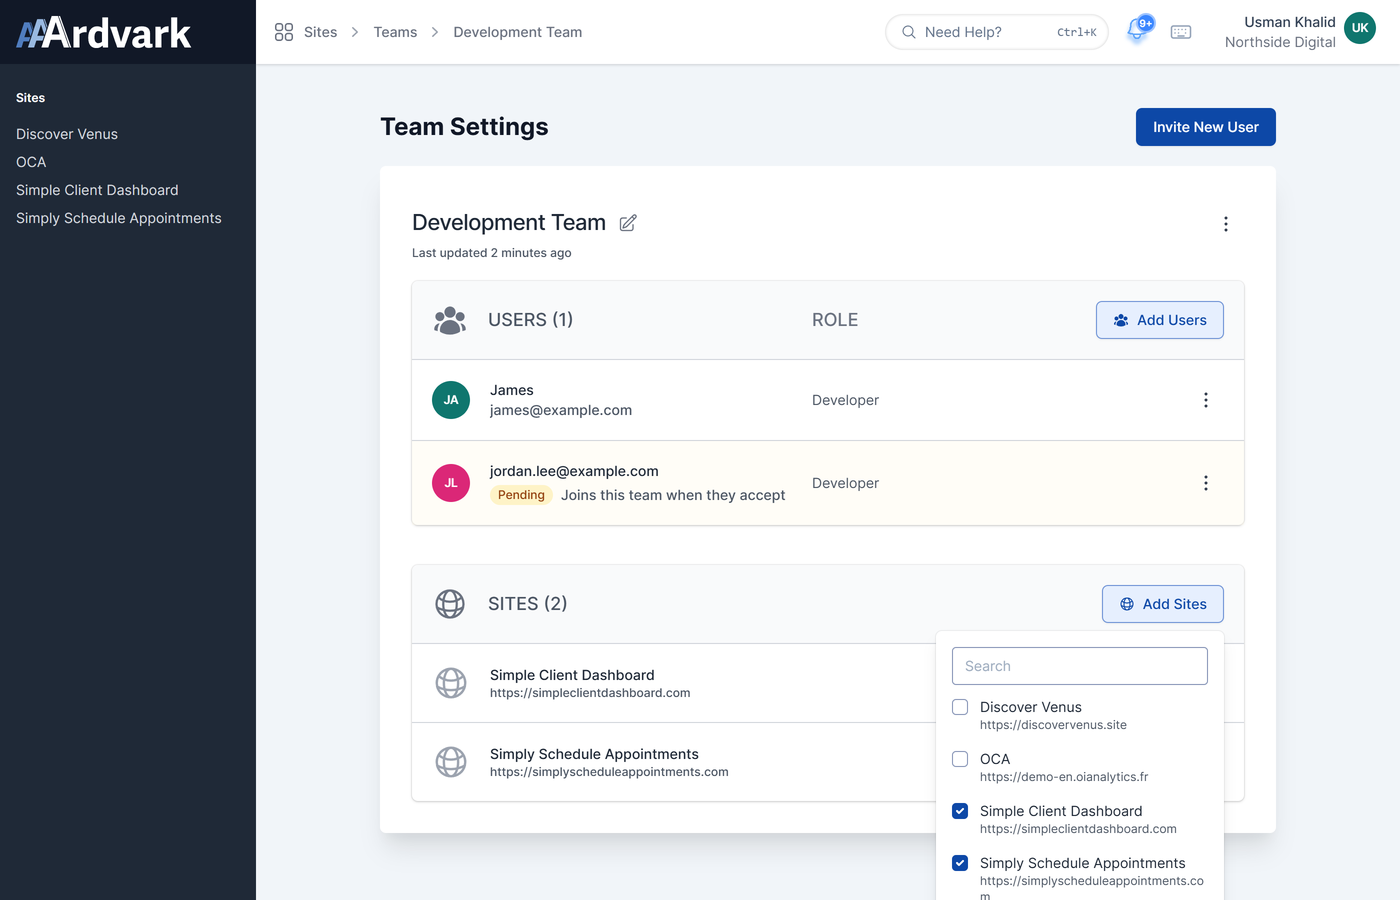Click the Last updated 2 minutes ago text

[492, 253]
